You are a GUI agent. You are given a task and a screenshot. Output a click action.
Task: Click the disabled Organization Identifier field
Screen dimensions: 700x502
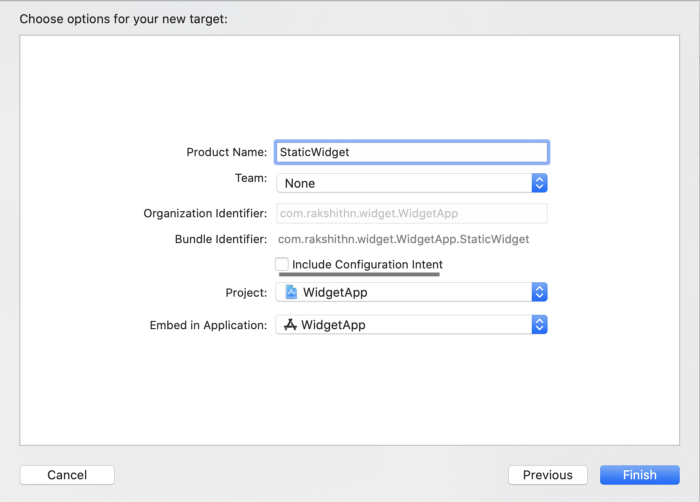411,213
